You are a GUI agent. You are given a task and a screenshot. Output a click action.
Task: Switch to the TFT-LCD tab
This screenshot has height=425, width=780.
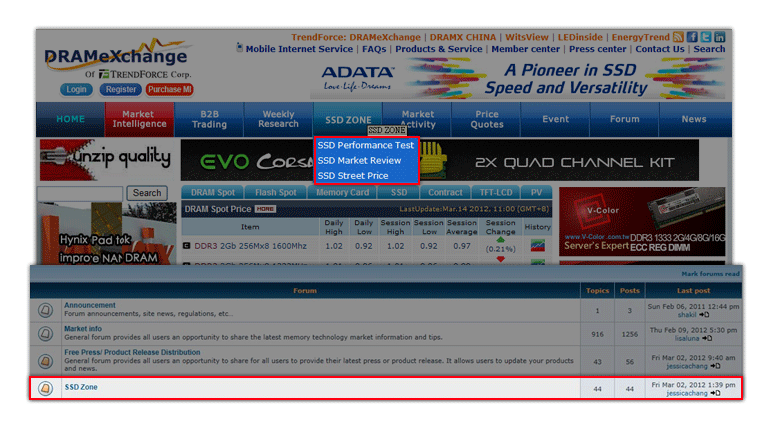(495, 193)
